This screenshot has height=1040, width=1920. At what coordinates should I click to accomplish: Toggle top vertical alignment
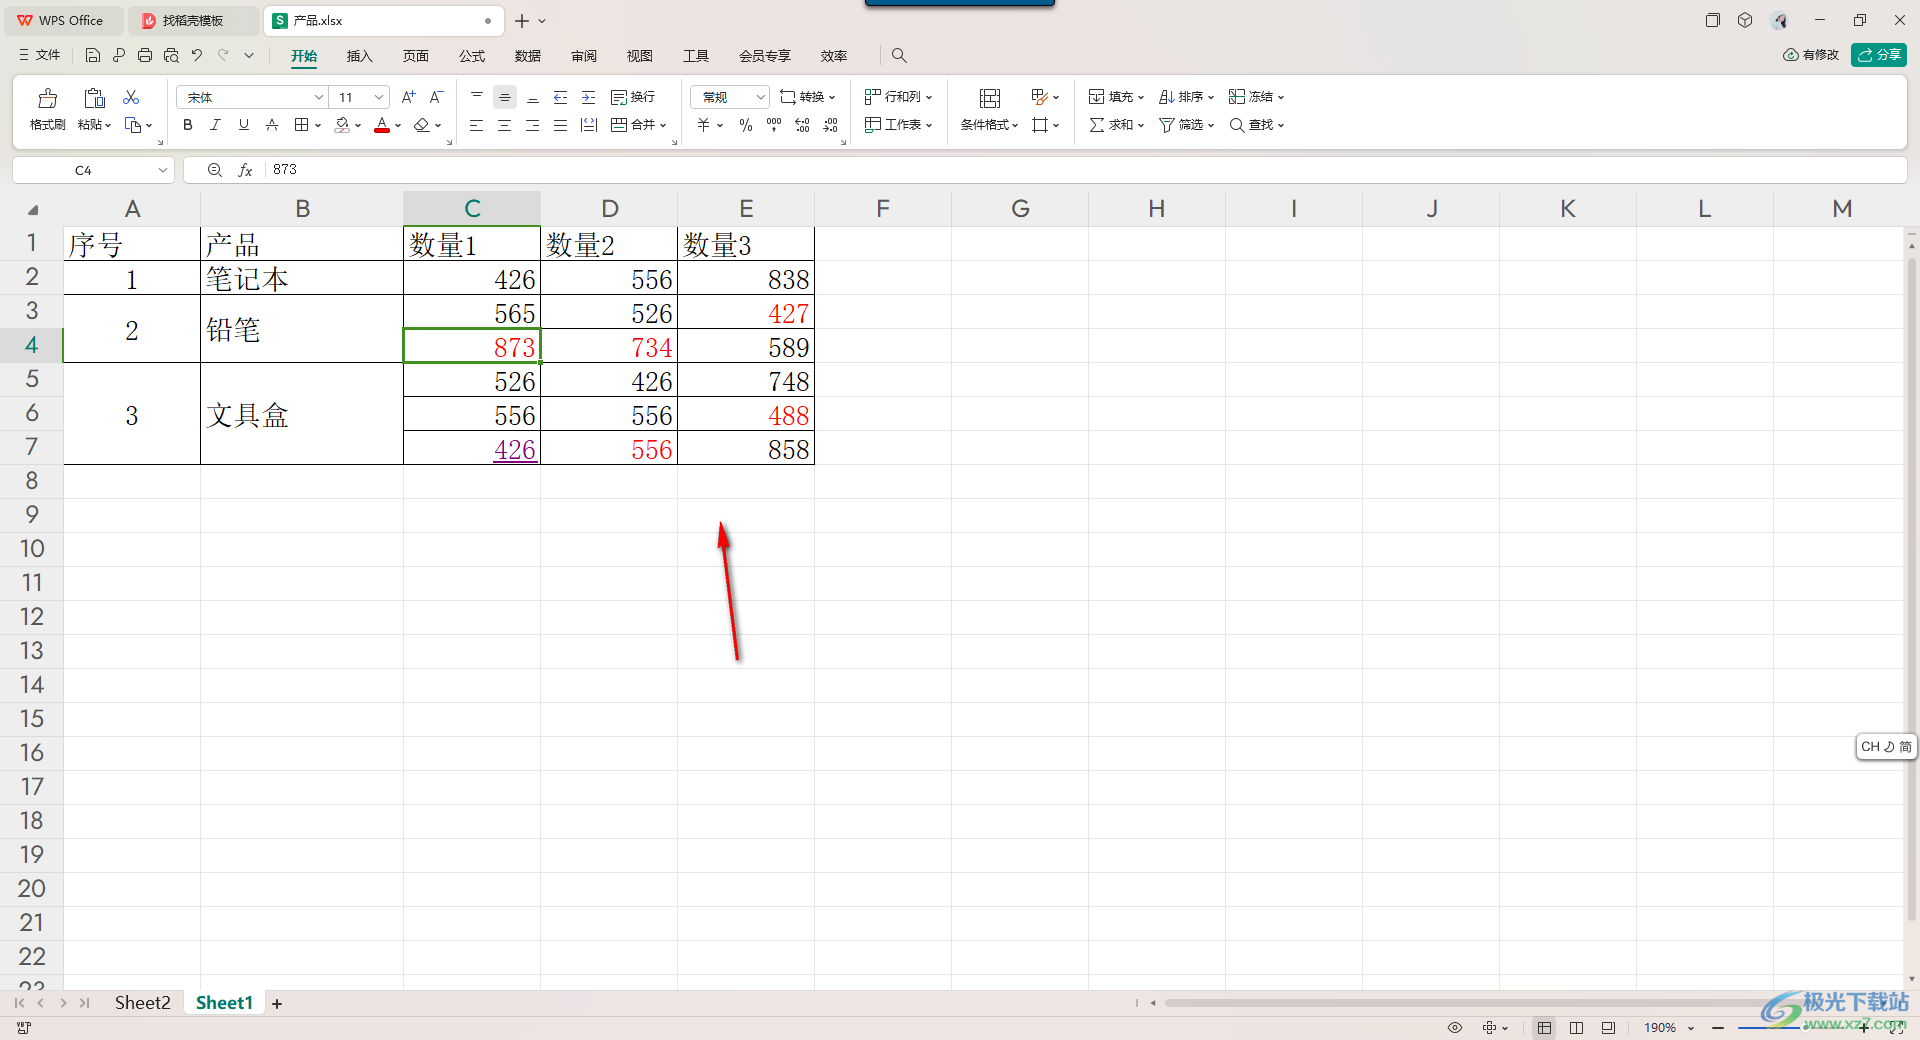pyautogui.click(x=477, y=97)
